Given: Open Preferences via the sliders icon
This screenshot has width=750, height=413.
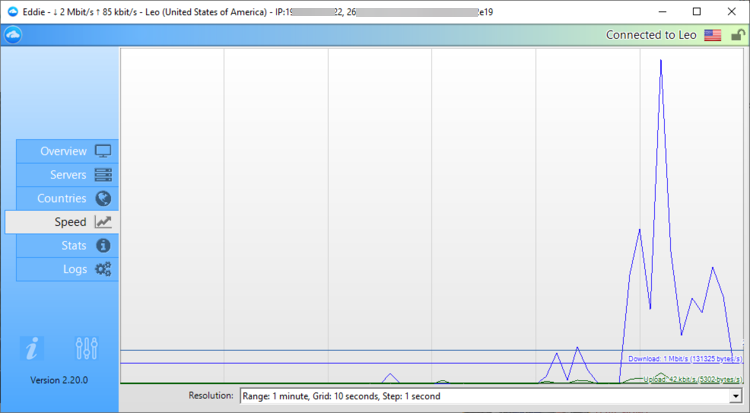Looking at the screenshot, I should [x=87, y=348].
